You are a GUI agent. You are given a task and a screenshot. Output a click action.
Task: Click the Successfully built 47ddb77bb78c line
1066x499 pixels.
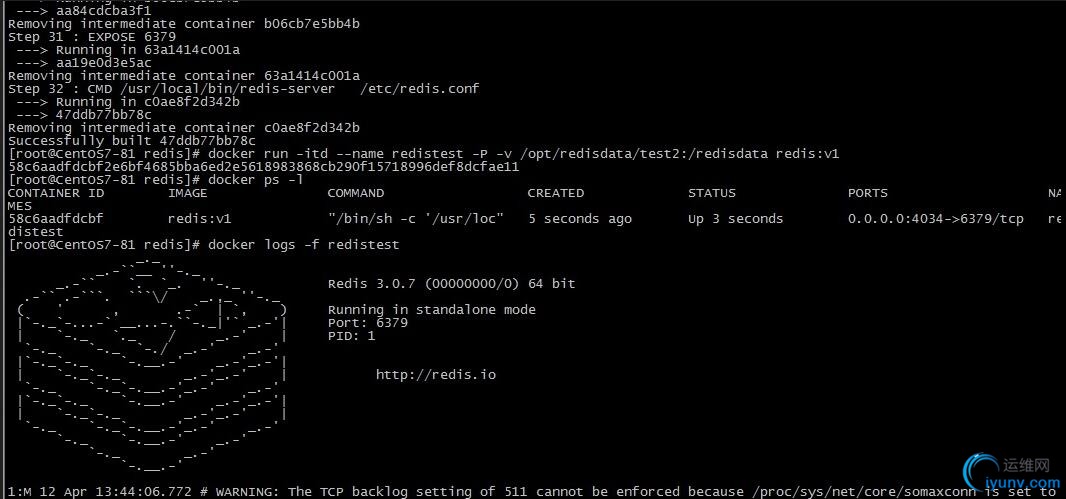[132, 141]
